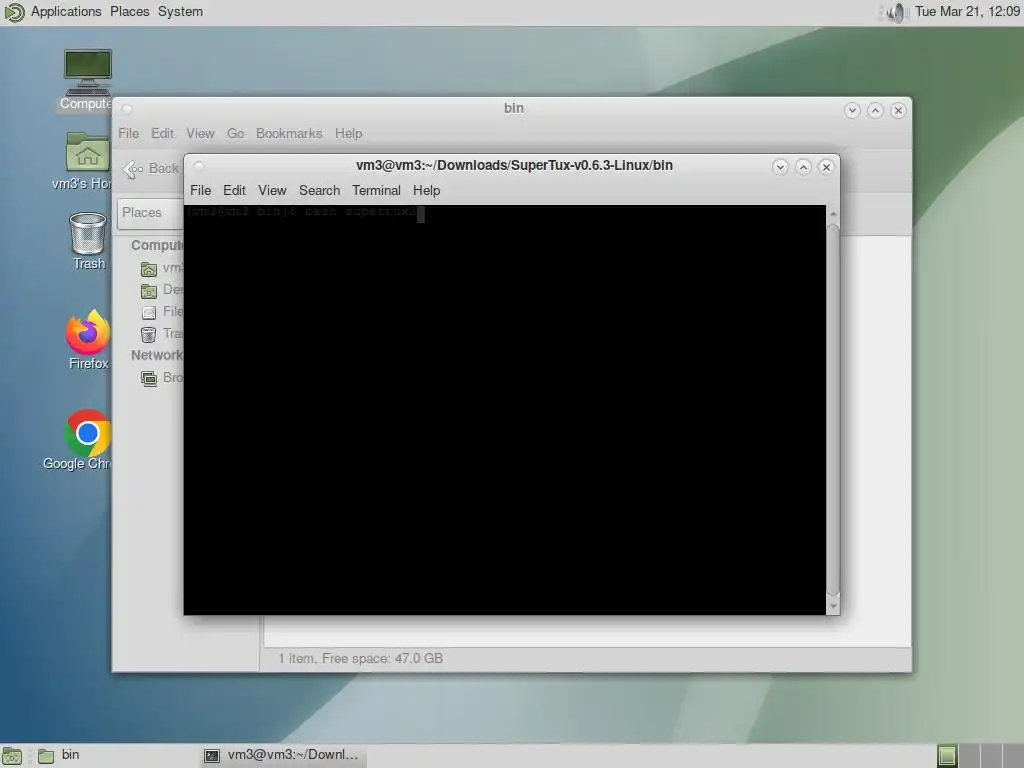Screen dimensions: 1024x768
Task: Open the terminal Search menu
Action: pyautogui.click(x=319, y=191)
